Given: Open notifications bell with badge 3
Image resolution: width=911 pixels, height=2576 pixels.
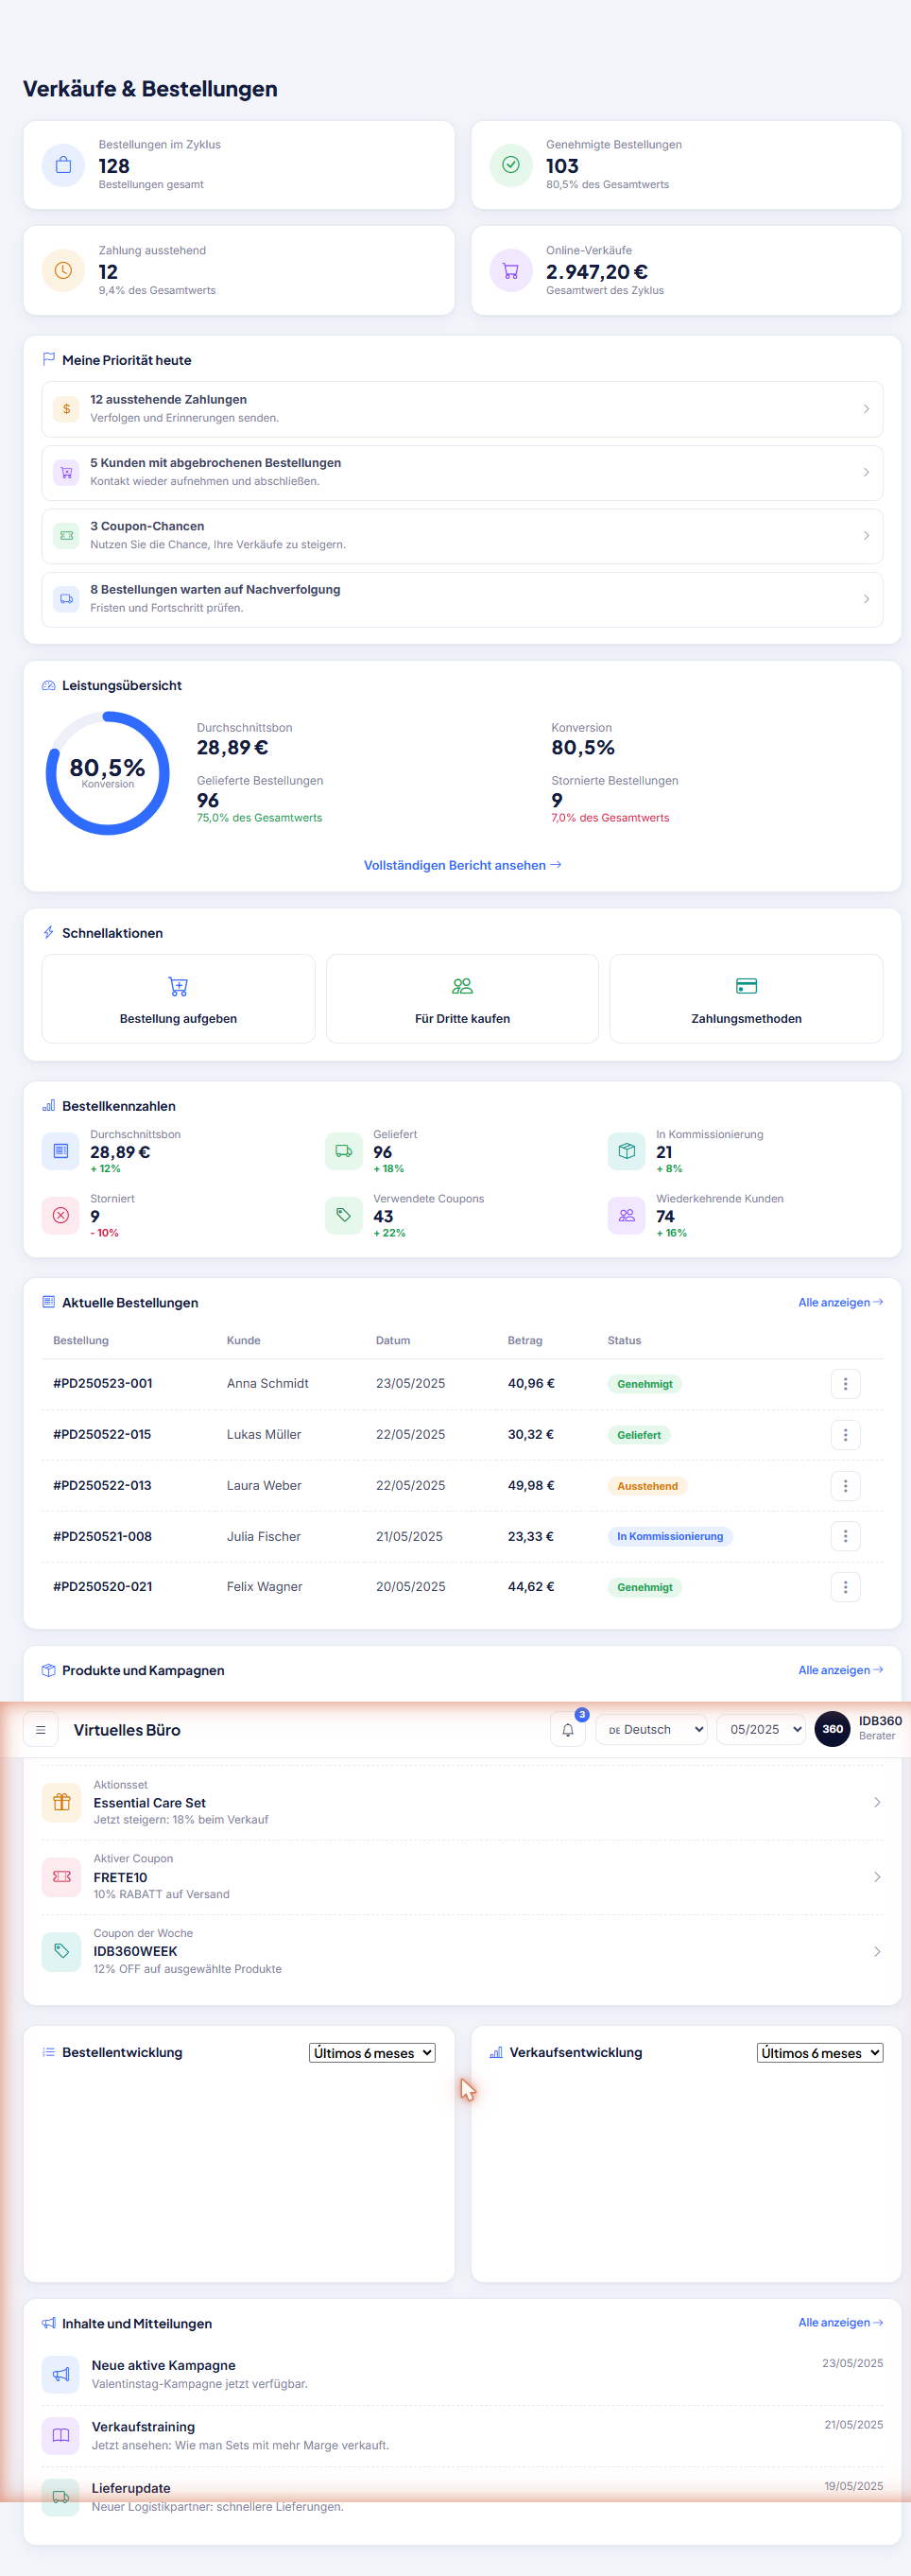Looking at the screenshot, I should click(567, 1729).
